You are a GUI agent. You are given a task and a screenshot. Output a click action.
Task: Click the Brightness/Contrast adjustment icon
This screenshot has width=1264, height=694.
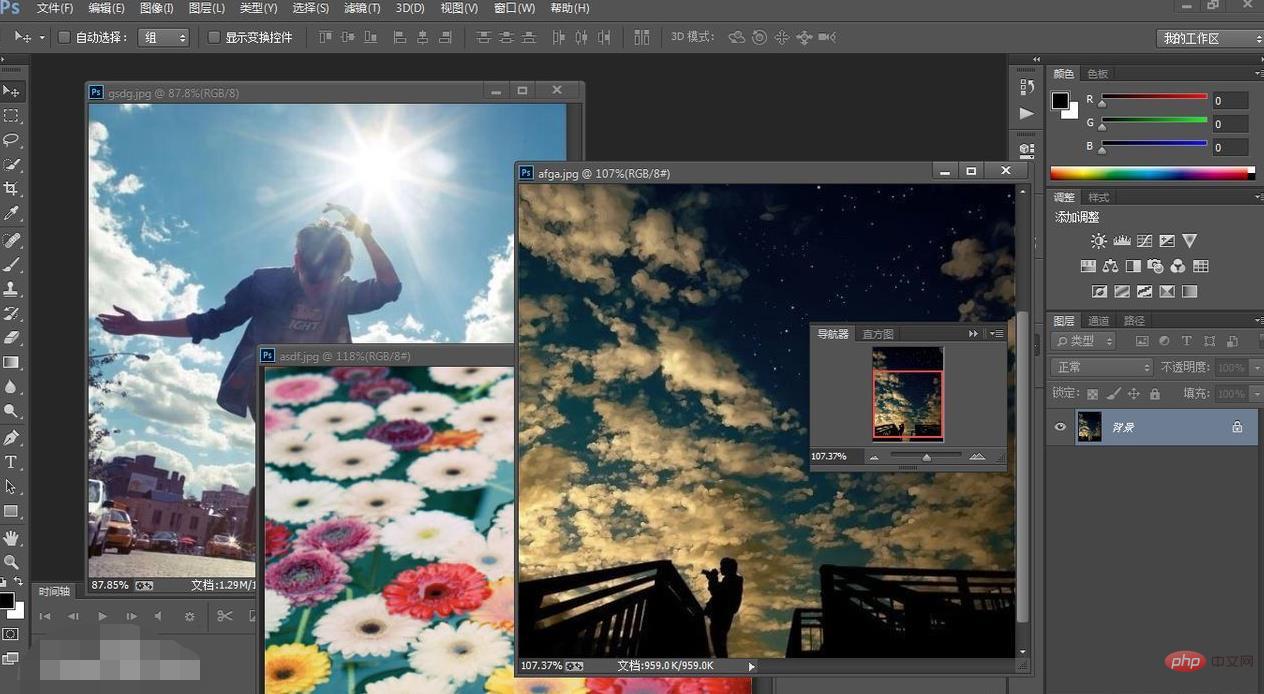(x=1099, y=241)
